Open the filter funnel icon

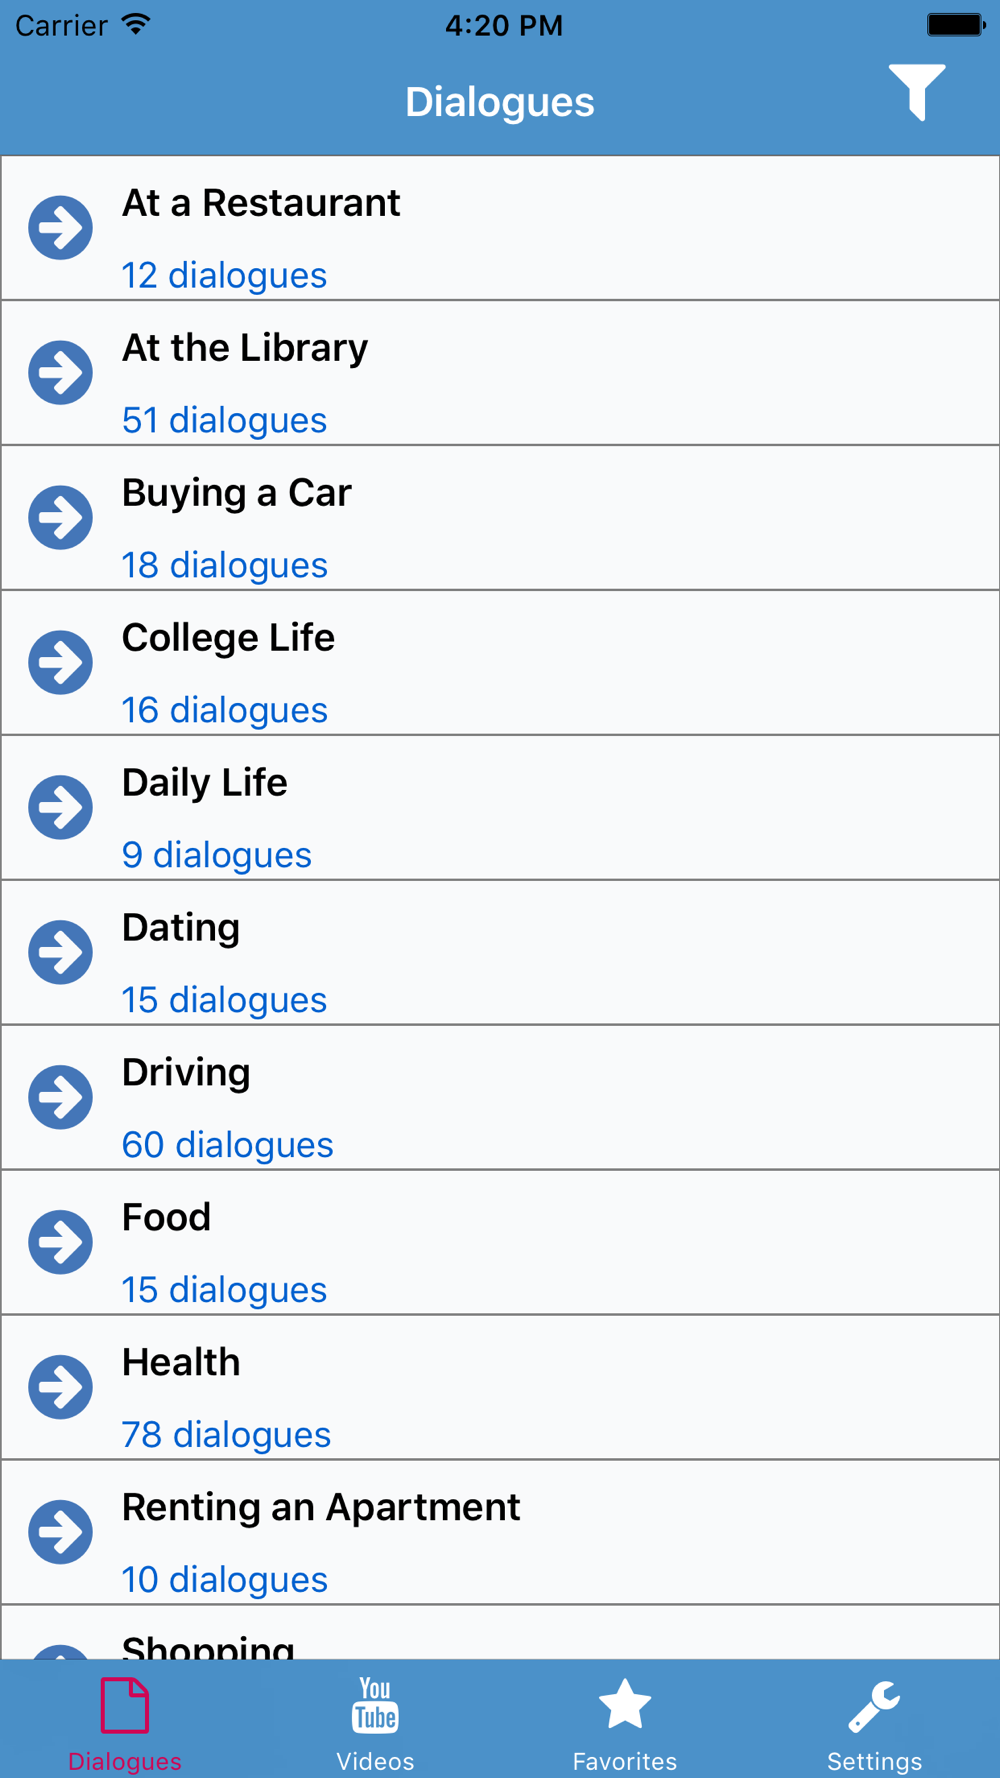coord(917,92)
